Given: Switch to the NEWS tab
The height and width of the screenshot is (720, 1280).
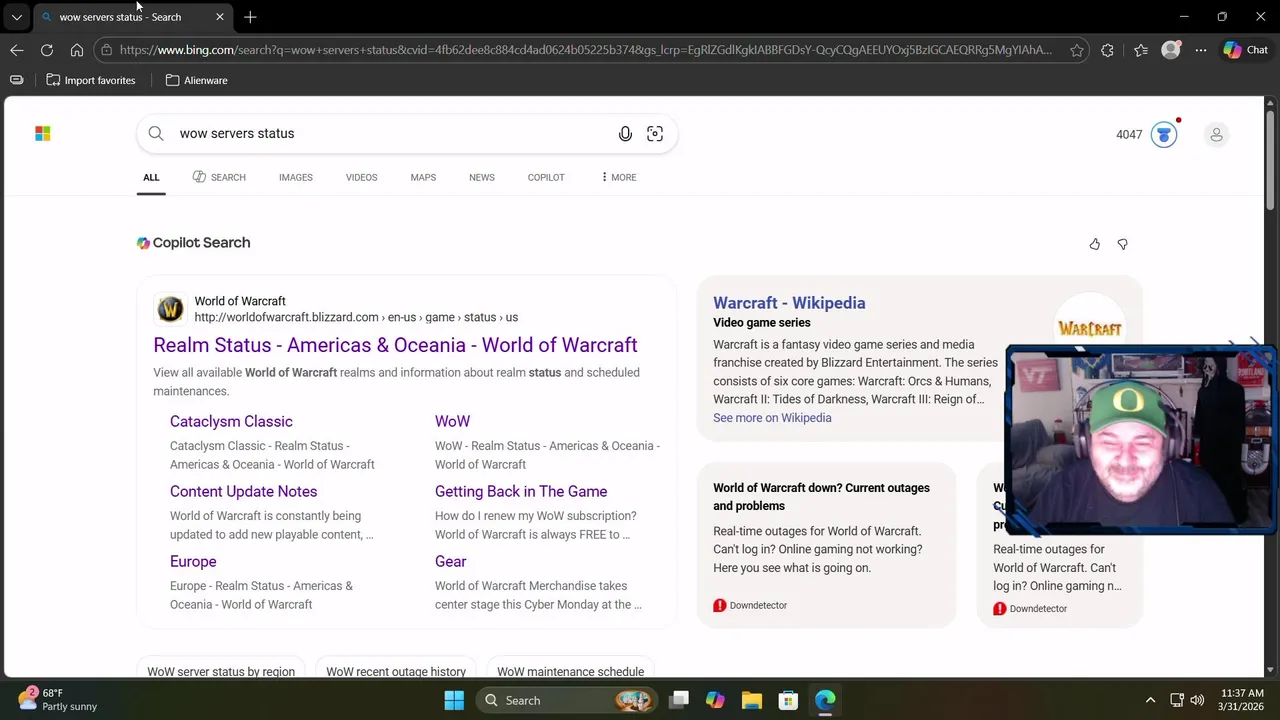Looking at the screenshot, I should click(x=482, y=177).
